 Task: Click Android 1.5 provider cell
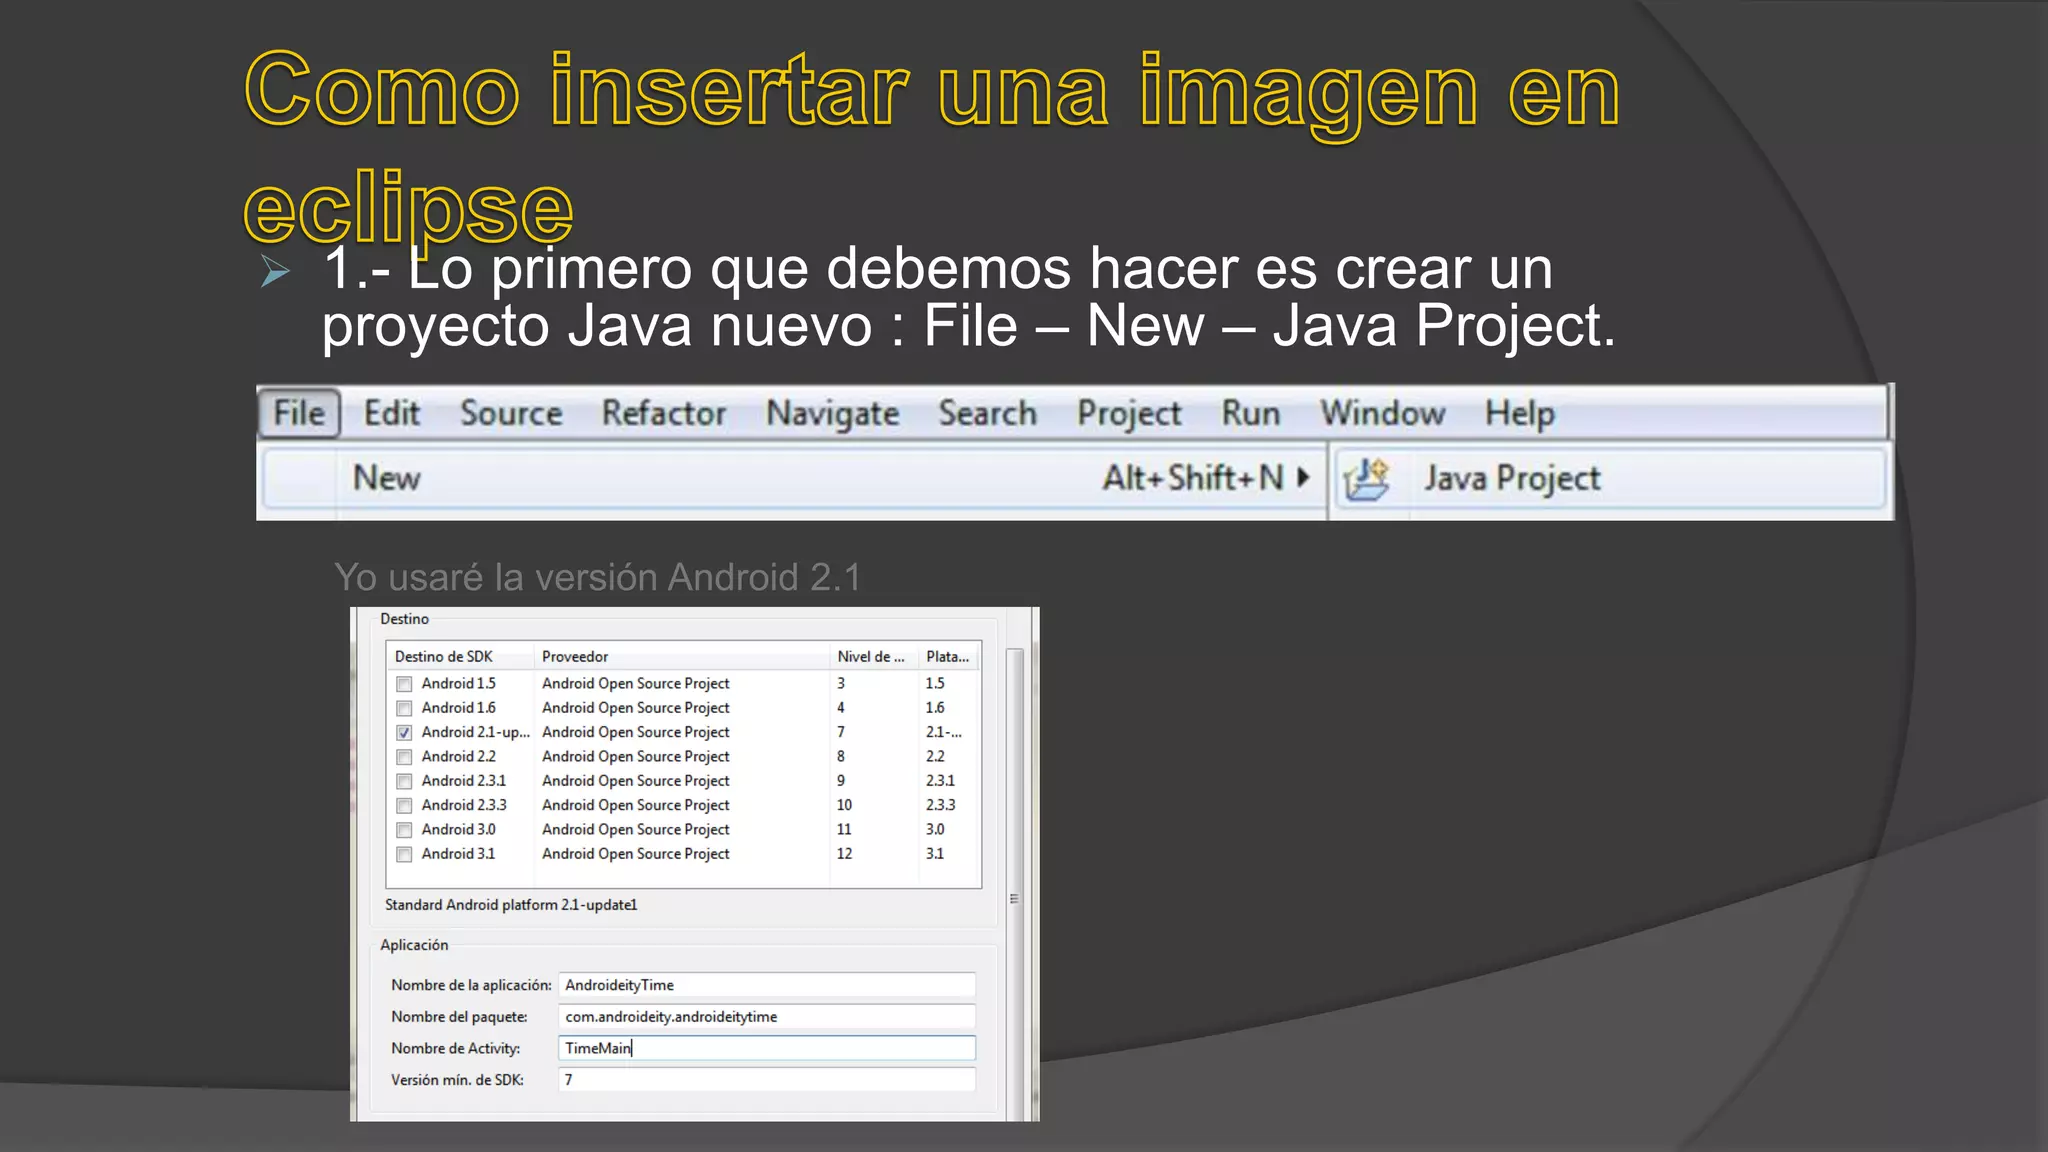(x=636, y=683)
